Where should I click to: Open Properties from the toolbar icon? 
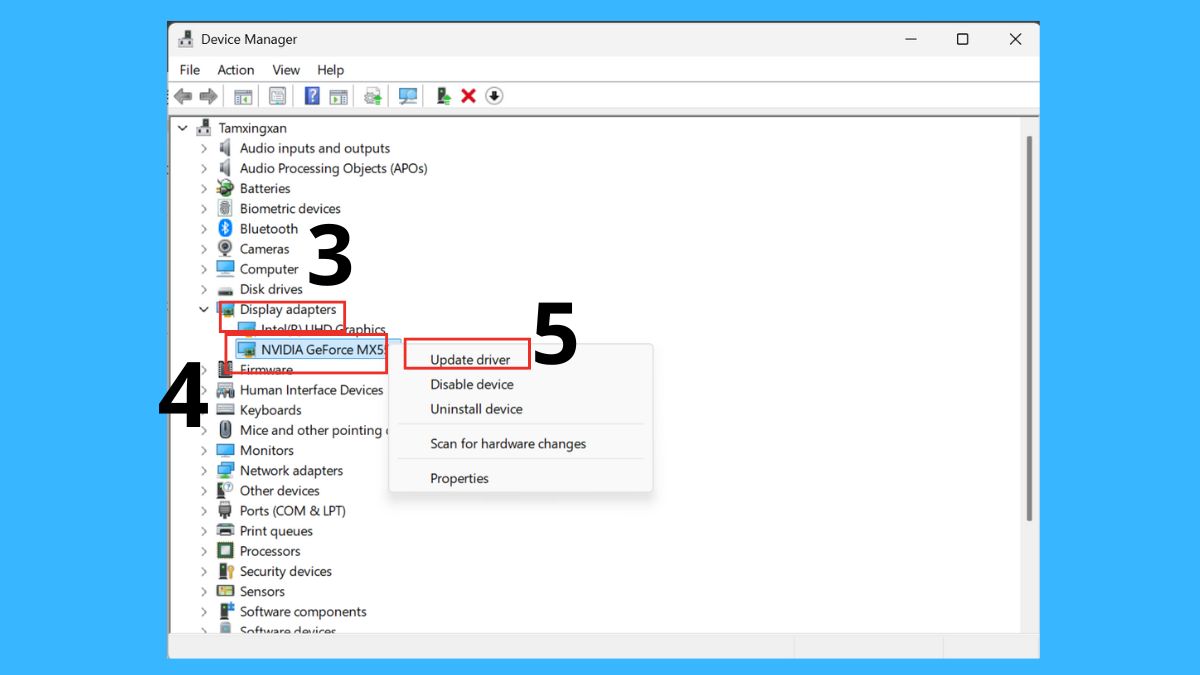279,95
